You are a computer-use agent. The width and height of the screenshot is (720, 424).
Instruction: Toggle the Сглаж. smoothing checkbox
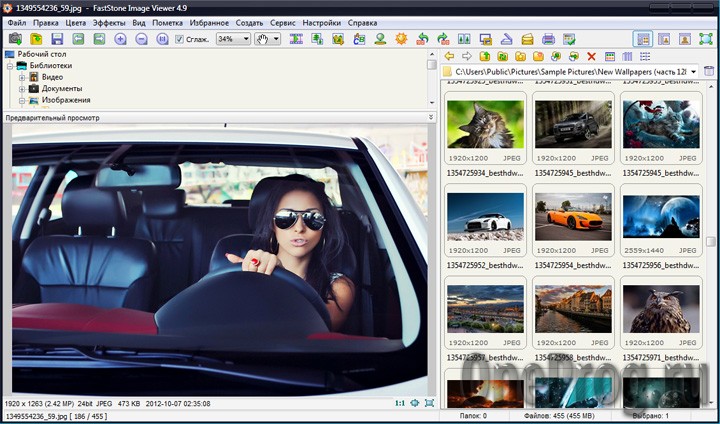tap(180, 39)
